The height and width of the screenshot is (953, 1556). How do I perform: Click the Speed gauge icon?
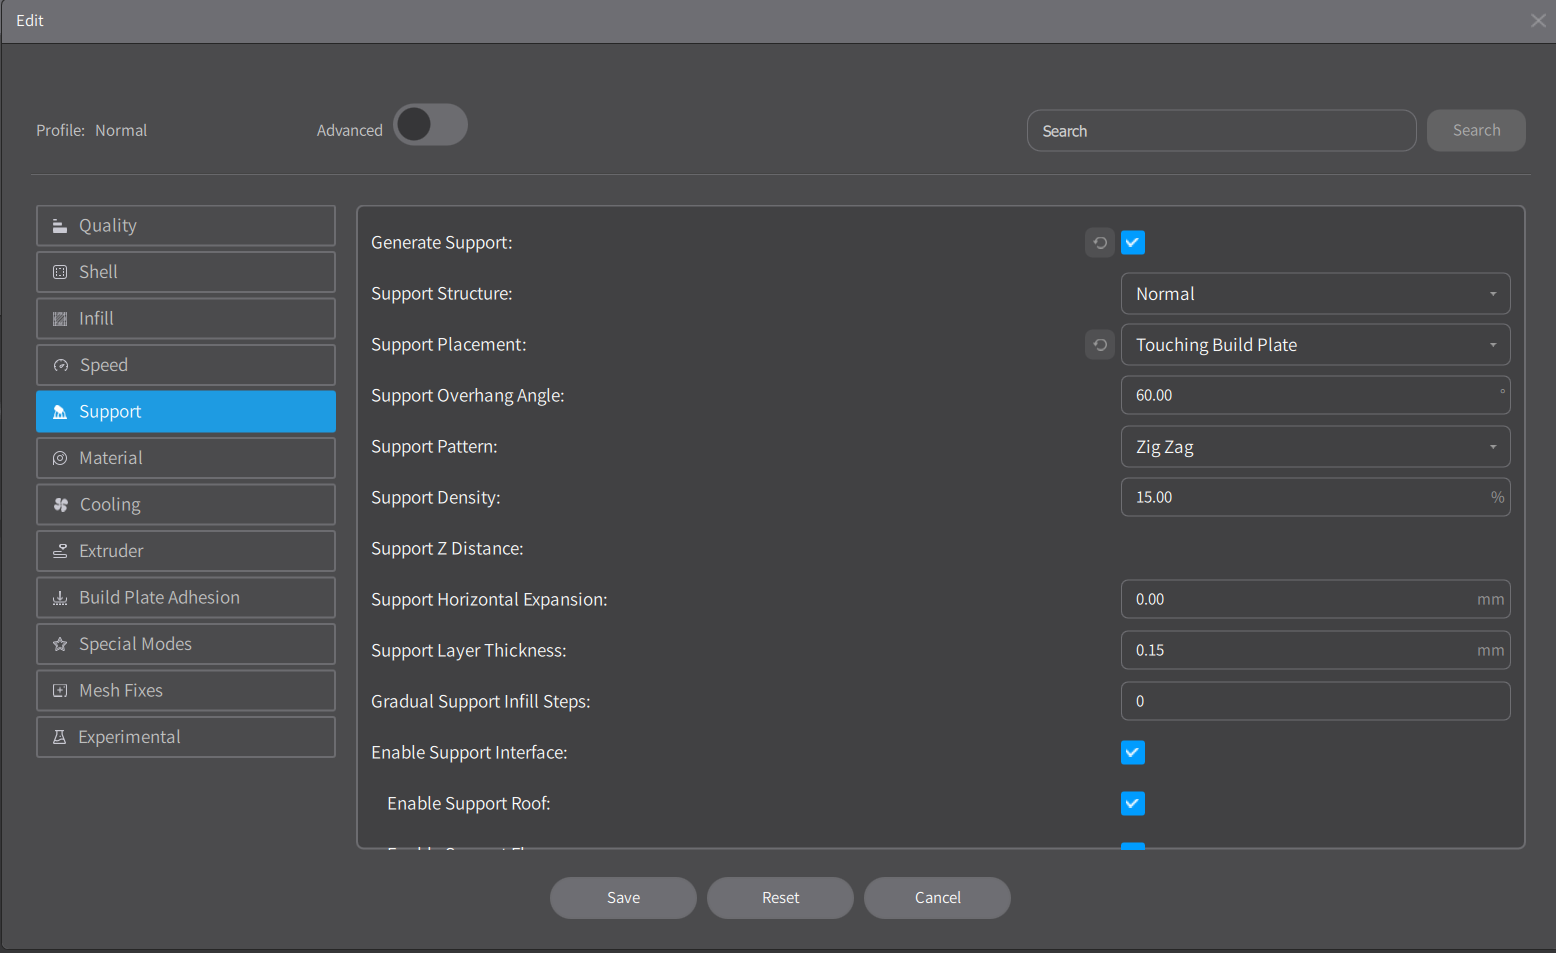pos(61,365)
